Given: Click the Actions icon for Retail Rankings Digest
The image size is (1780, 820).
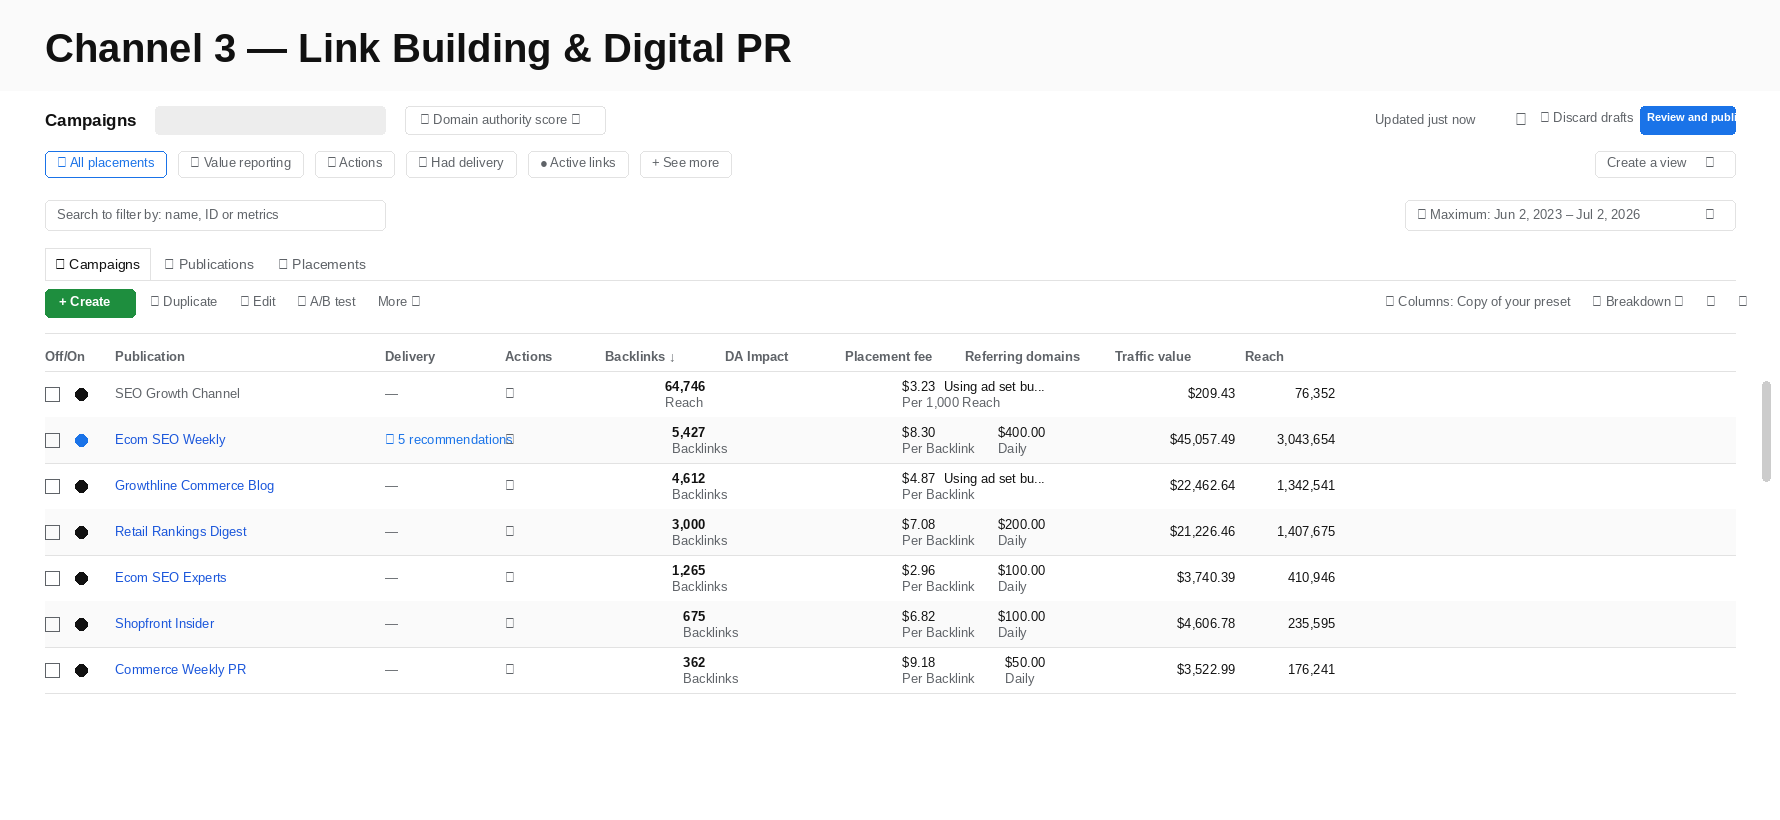Looking at the screenshot, I should click(510, 532).
